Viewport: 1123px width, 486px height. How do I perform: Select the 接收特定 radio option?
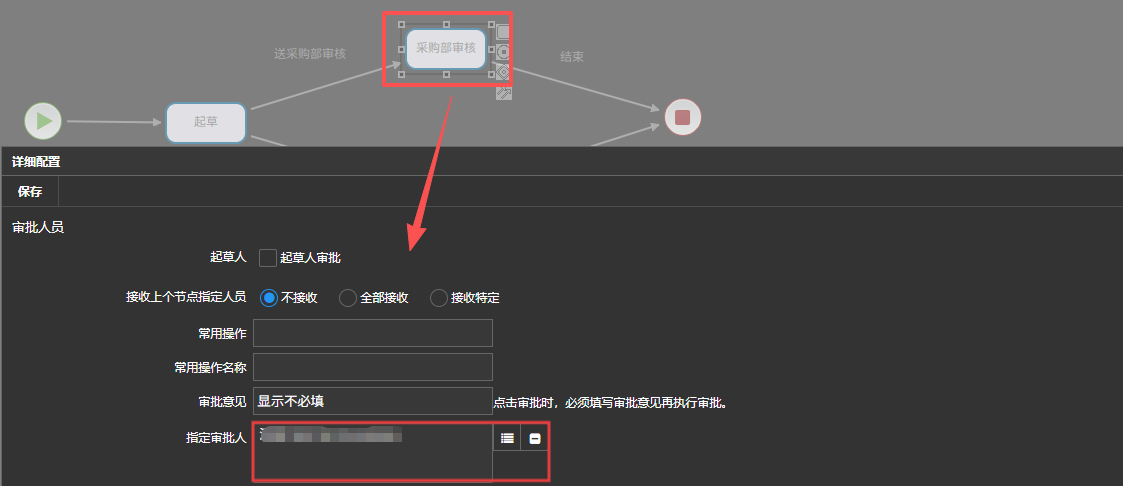(x=438, y=298)
